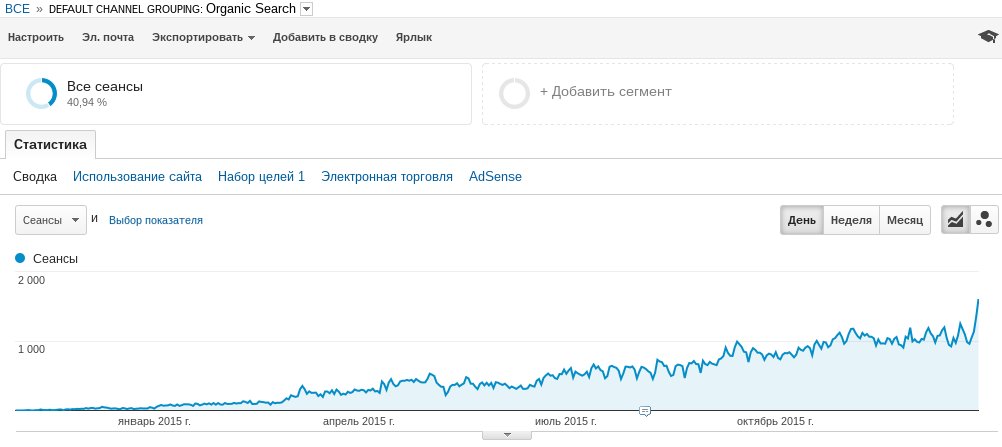
Task: Click the Все сеансы segment donut icon
Action: [41, 93]
